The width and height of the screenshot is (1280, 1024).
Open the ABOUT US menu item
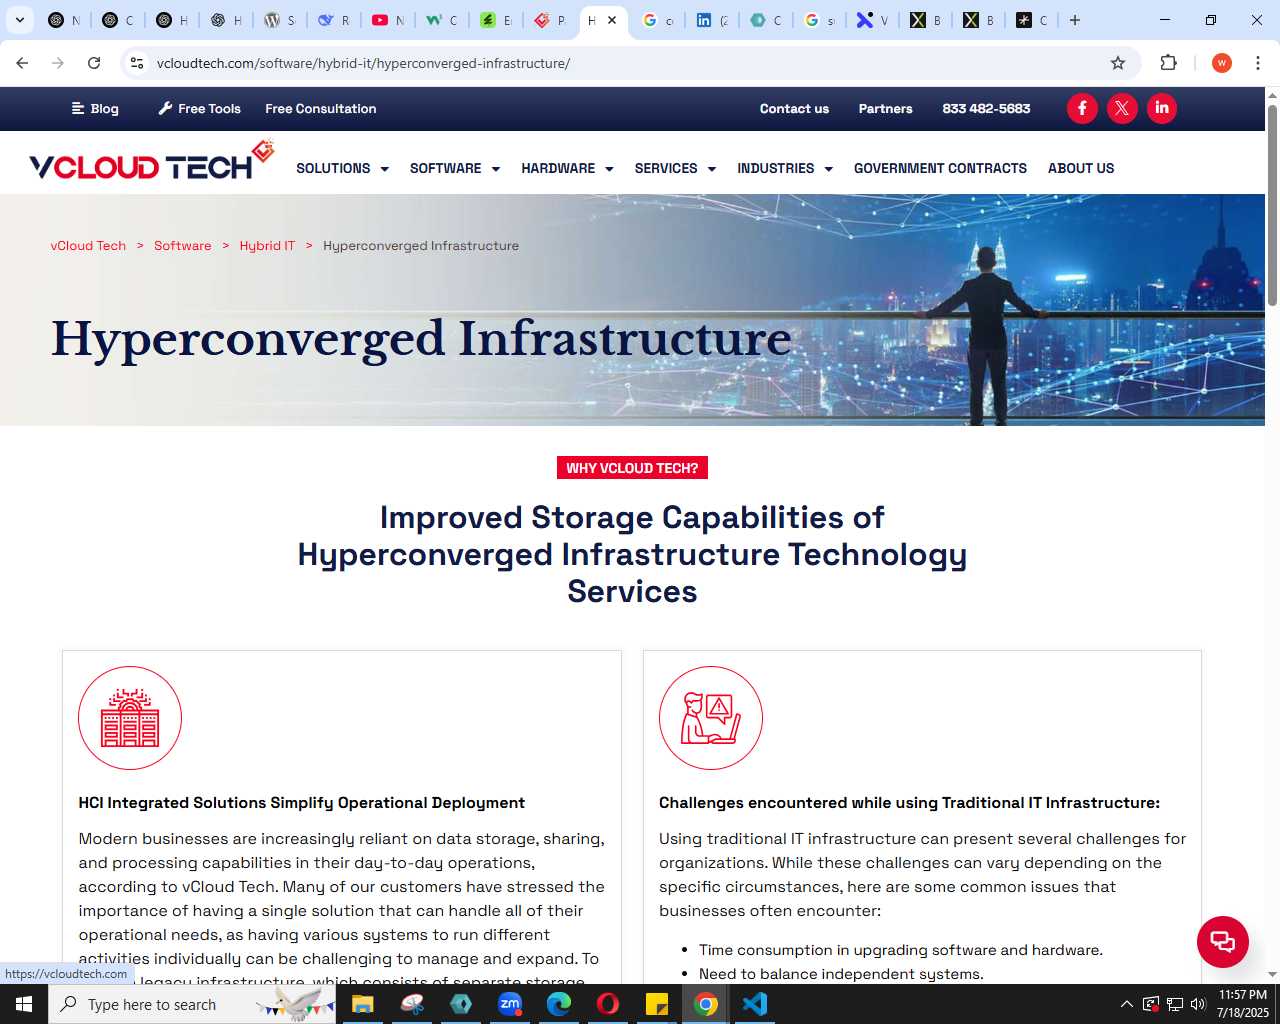click(1081, 168)
